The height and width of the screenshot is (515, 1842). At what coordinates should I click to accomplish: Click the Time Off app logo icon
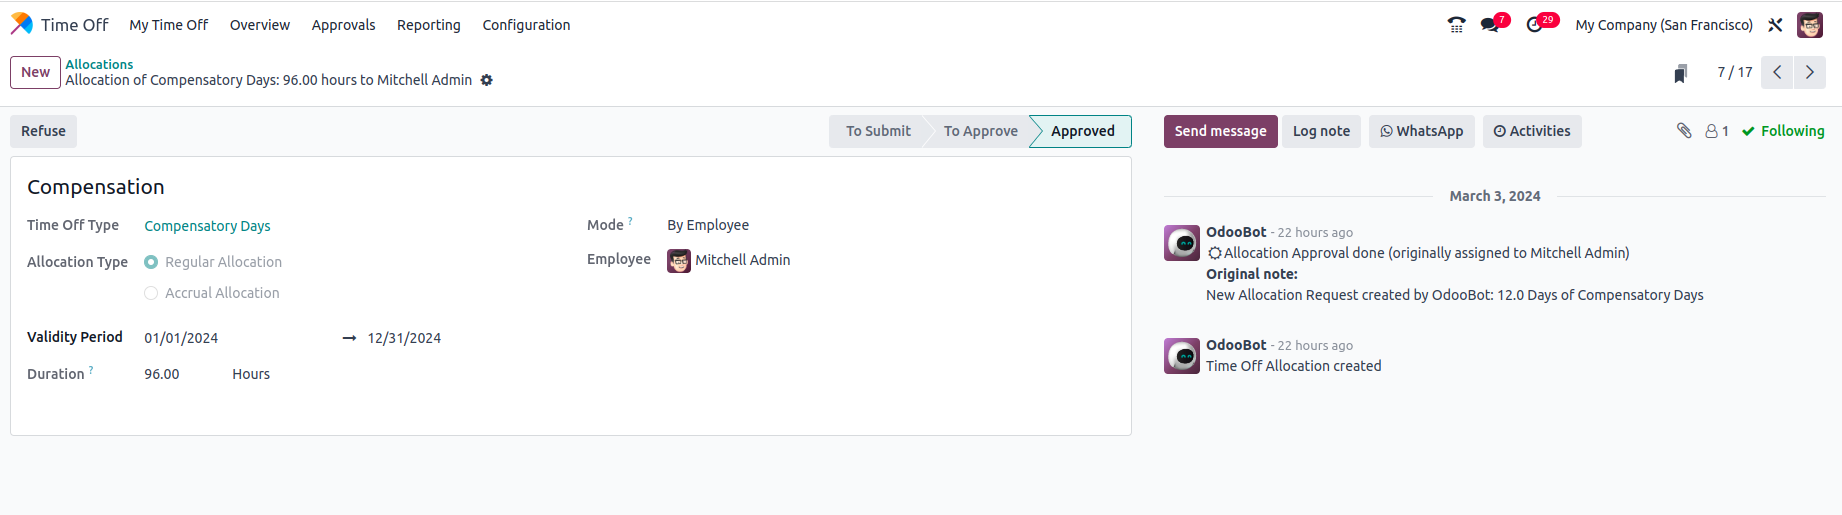tap(22, 24)
